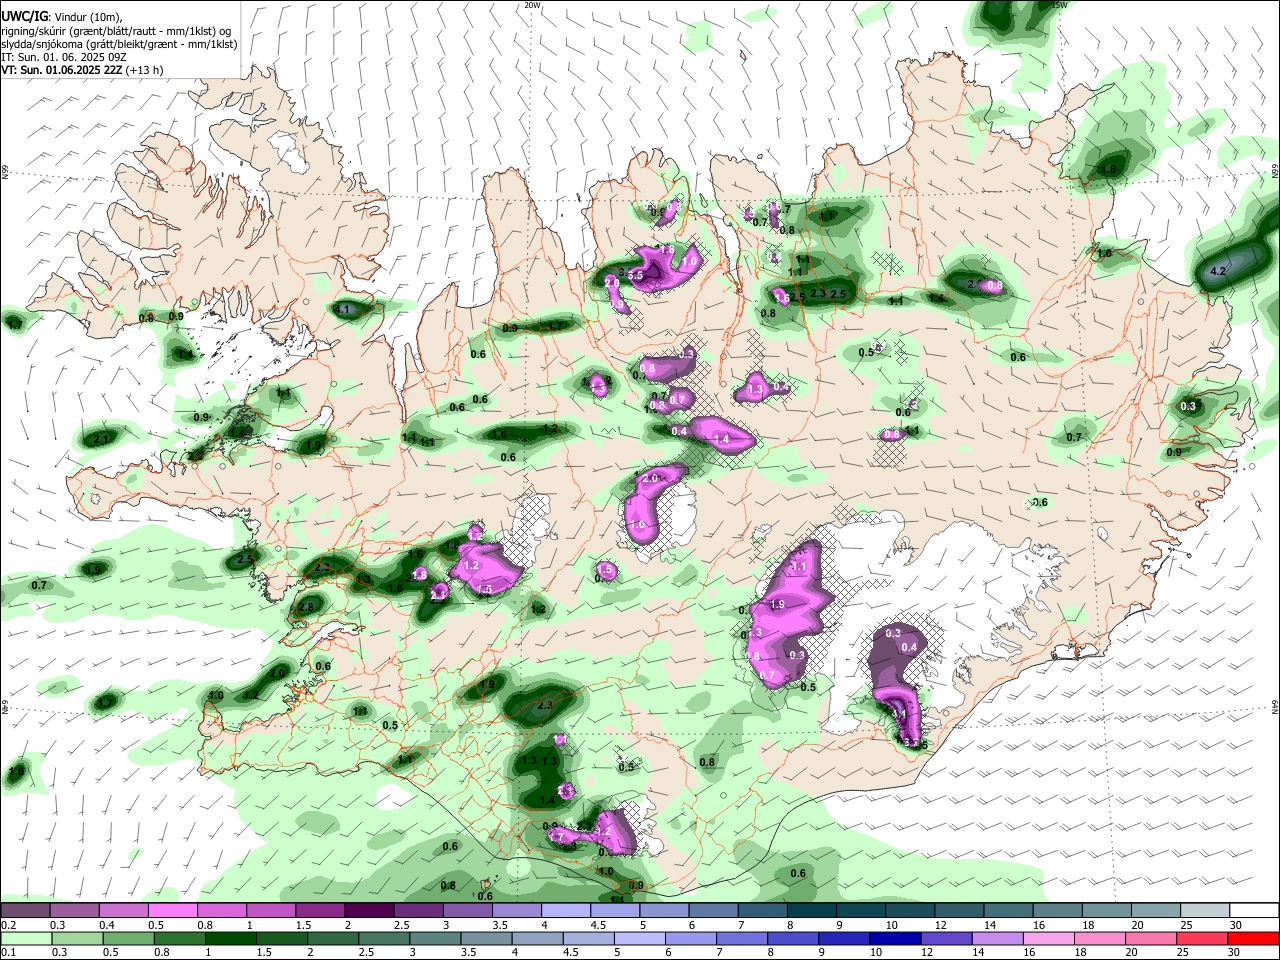The height and width of the screenshot is (960, 1280).
Task: Click the "0.2" label under snow legend
Action: [x=8, y=925]
